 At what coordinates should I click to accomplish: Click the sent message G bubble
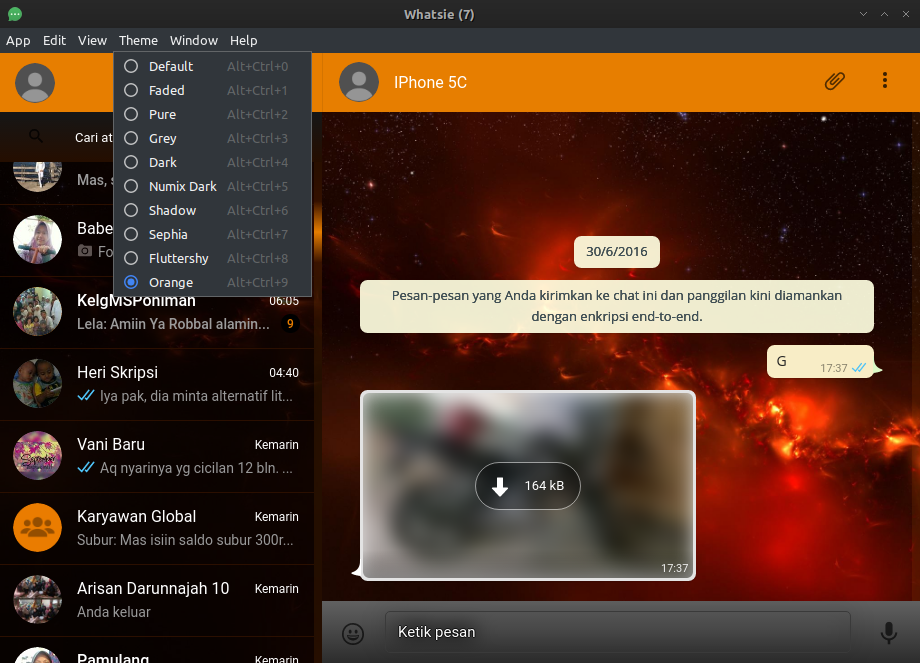point(820,361)
